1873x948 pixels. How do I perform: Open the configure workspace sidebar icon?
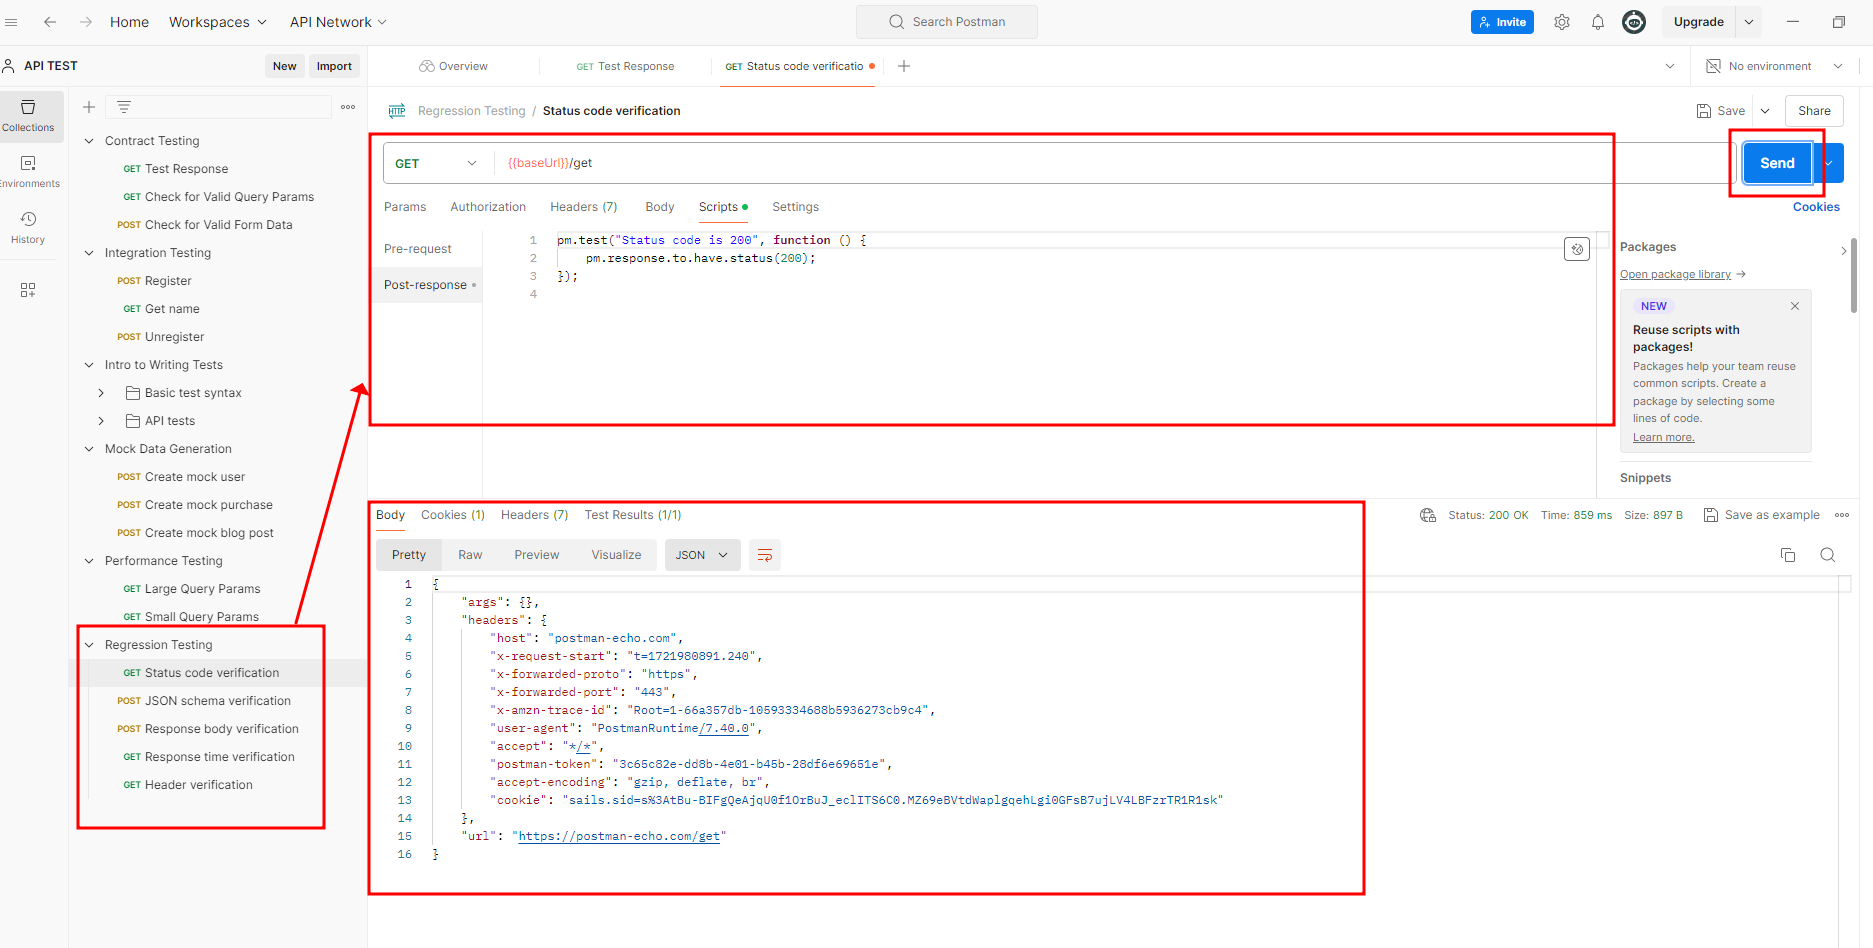coord(28,290)
